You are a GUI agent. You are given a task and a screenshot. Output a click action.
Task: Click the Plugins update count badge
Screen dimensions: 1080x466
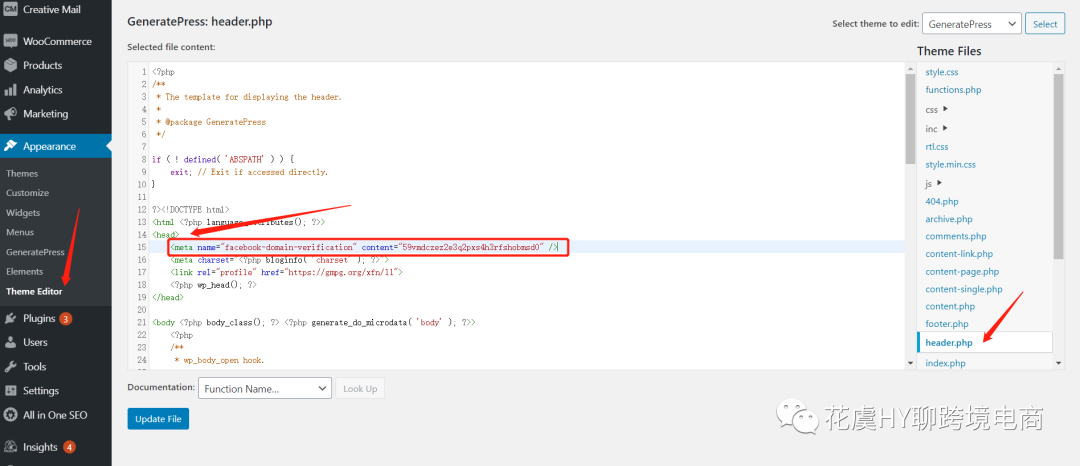pos(65,319)
